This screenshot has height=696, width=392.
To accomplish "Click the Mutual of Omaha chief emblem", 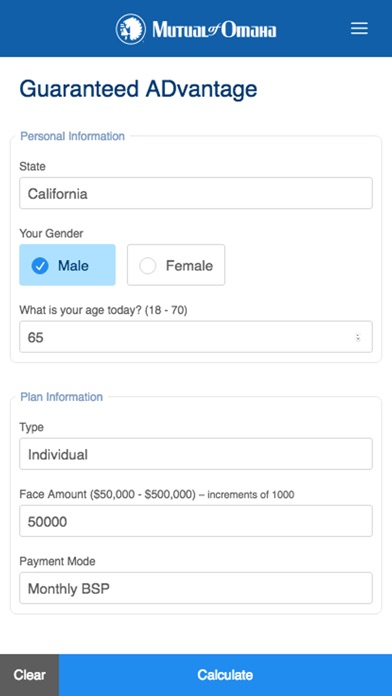I will pyautogui.click(x=131, y=29).
